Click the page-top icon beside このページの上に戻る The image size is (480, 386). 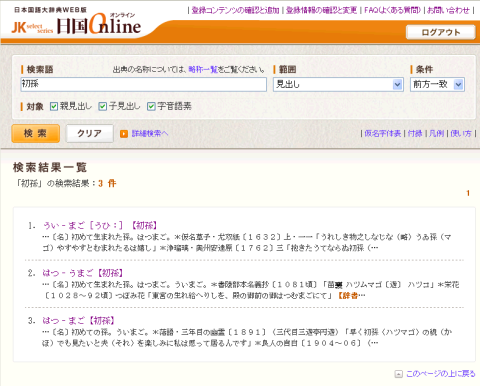(x=398, y=374)
